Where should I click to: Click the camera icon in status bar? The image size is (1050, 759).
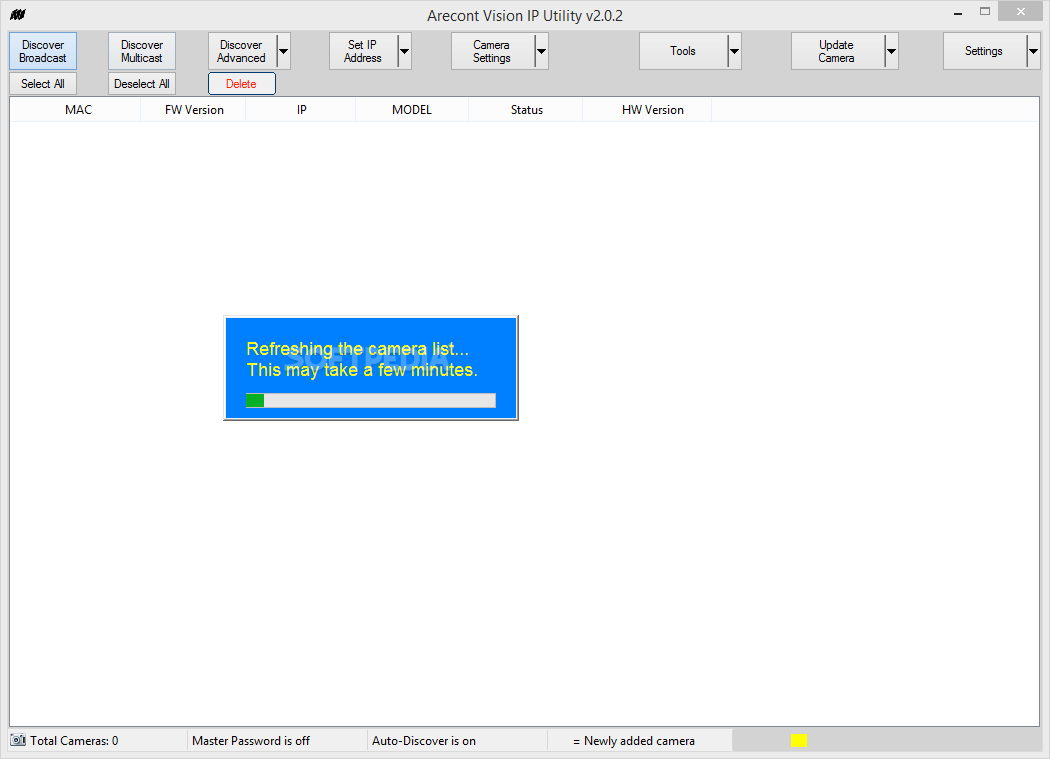click(x=18, y=740)
